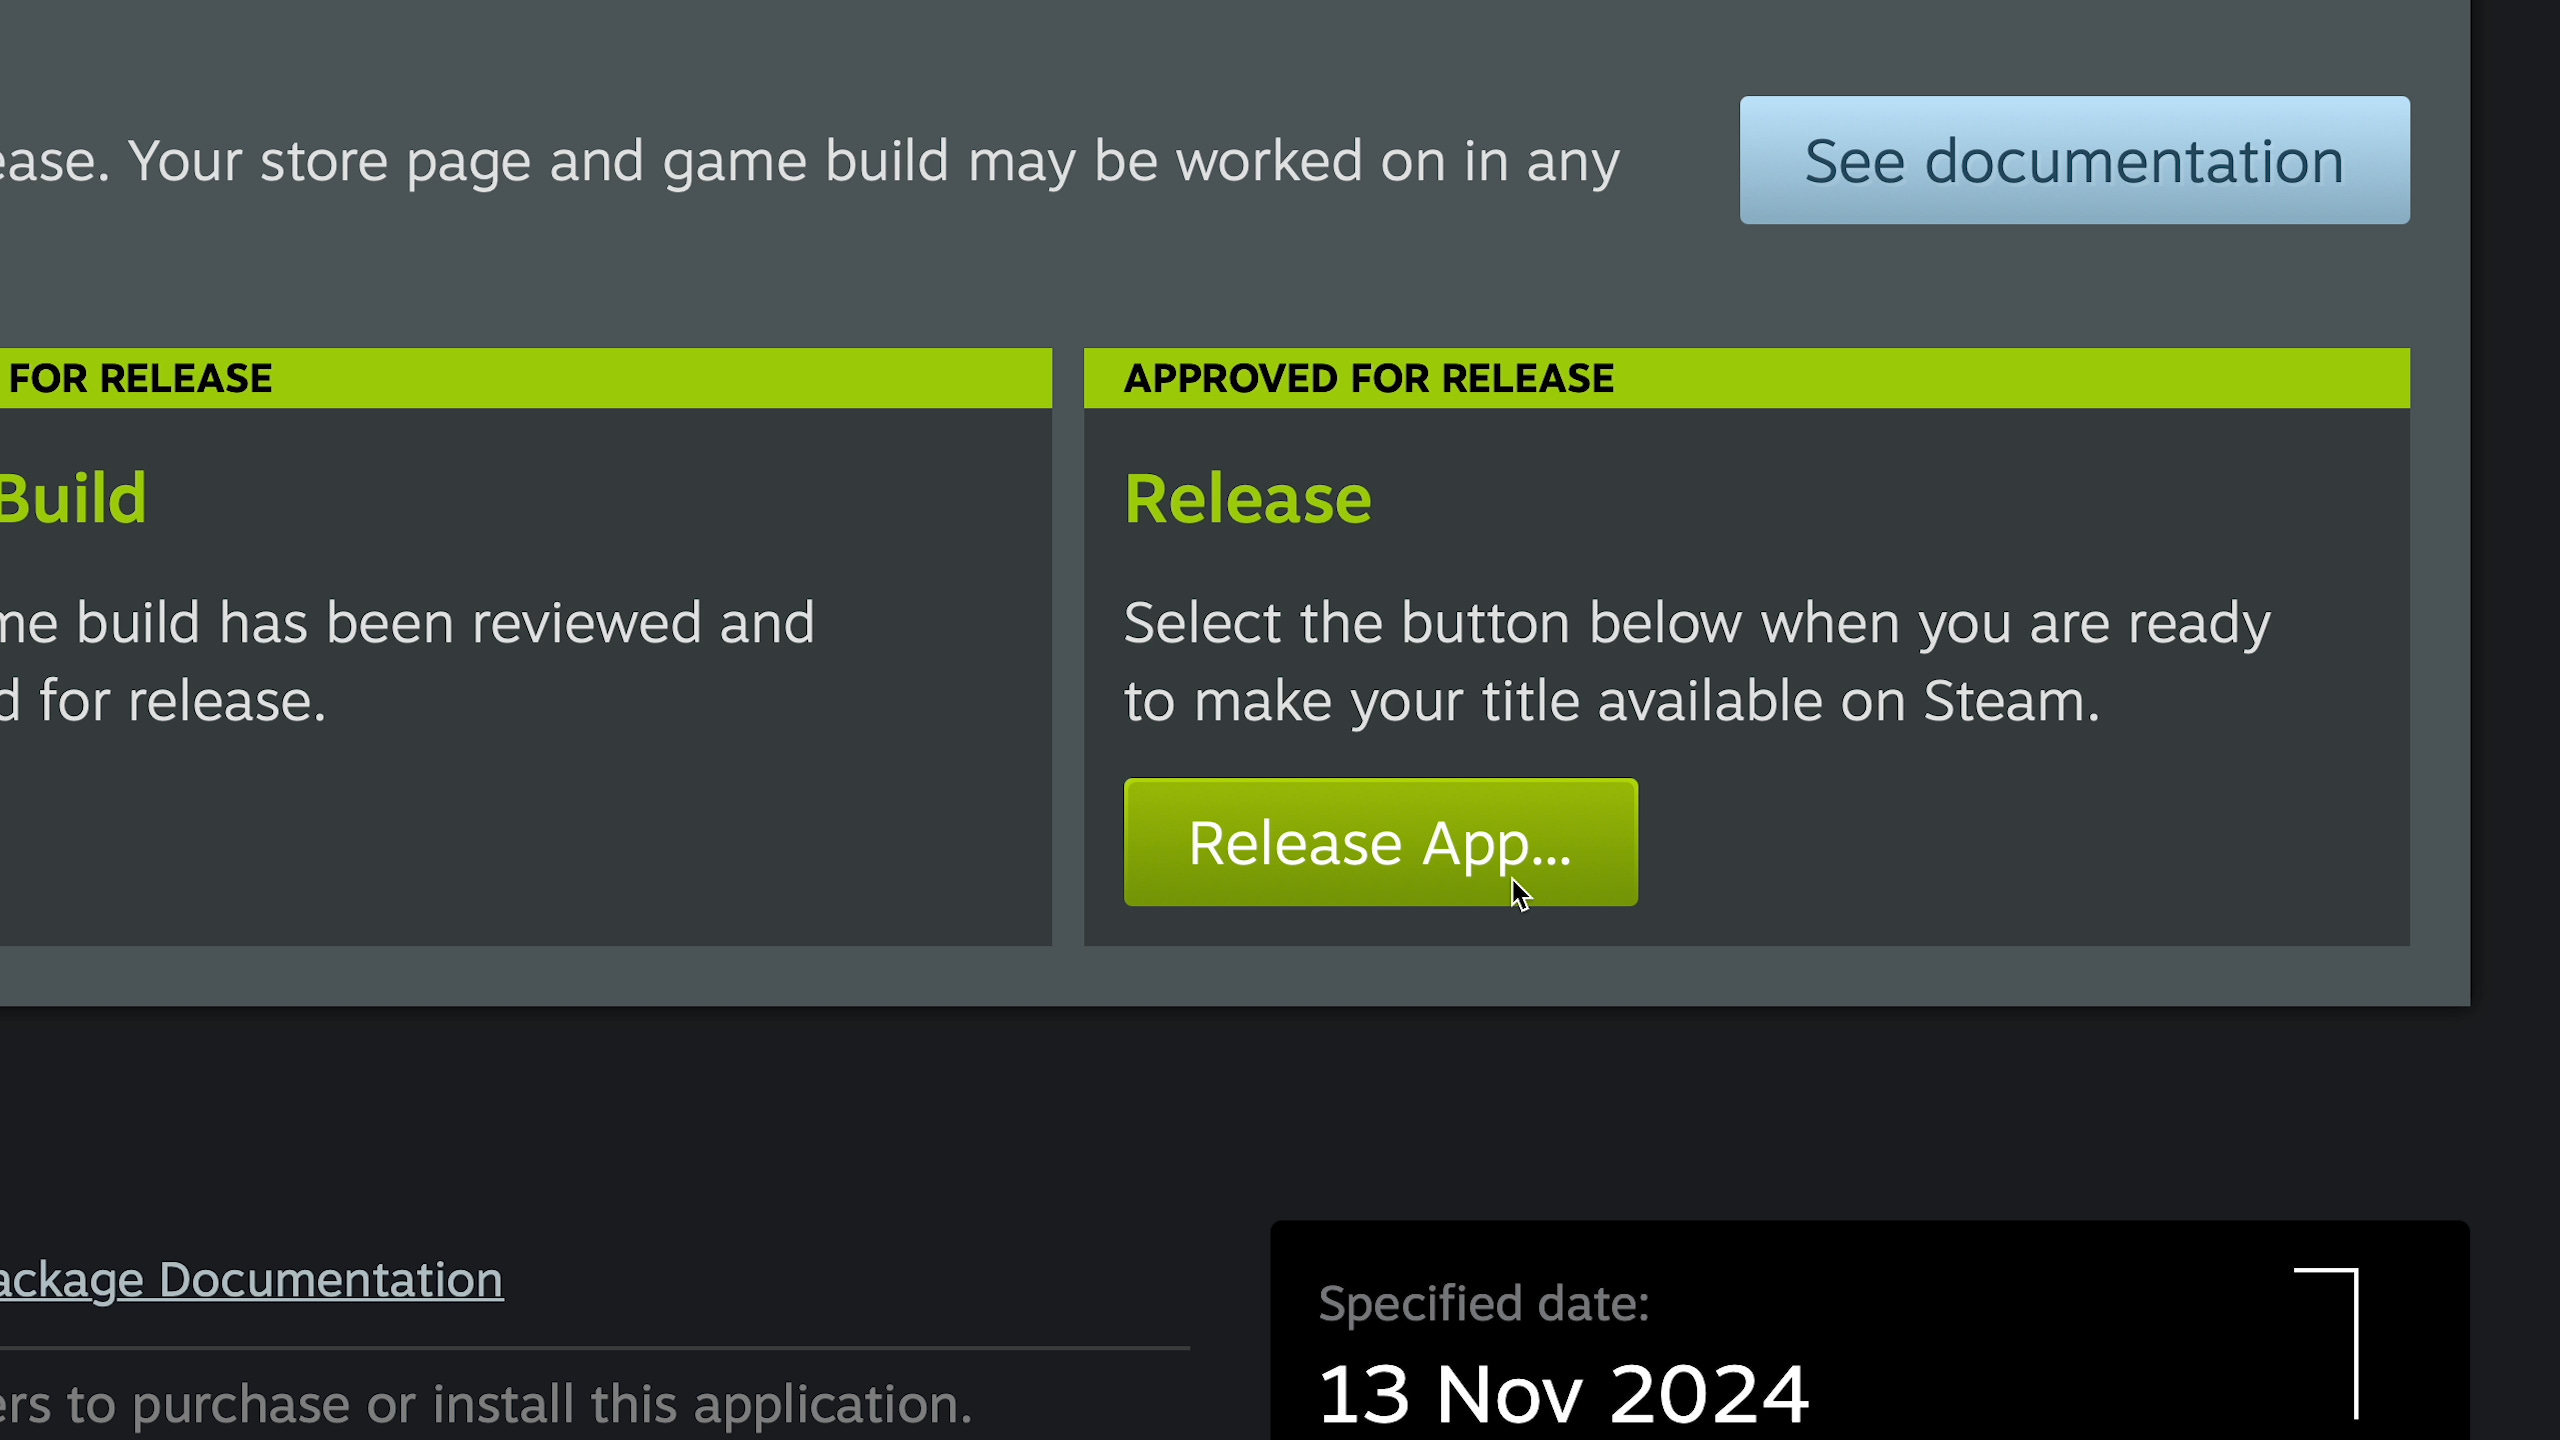The image size is (2560, 1440).
Task: Open the Package Documentation link
Action: click(x=251, y=1279)
